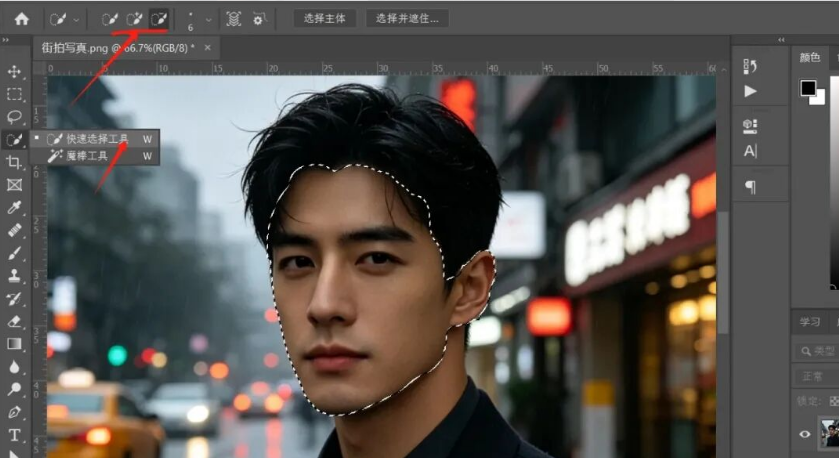
Task: Click the horizontal ruler at mark 30
Action: 383,68
